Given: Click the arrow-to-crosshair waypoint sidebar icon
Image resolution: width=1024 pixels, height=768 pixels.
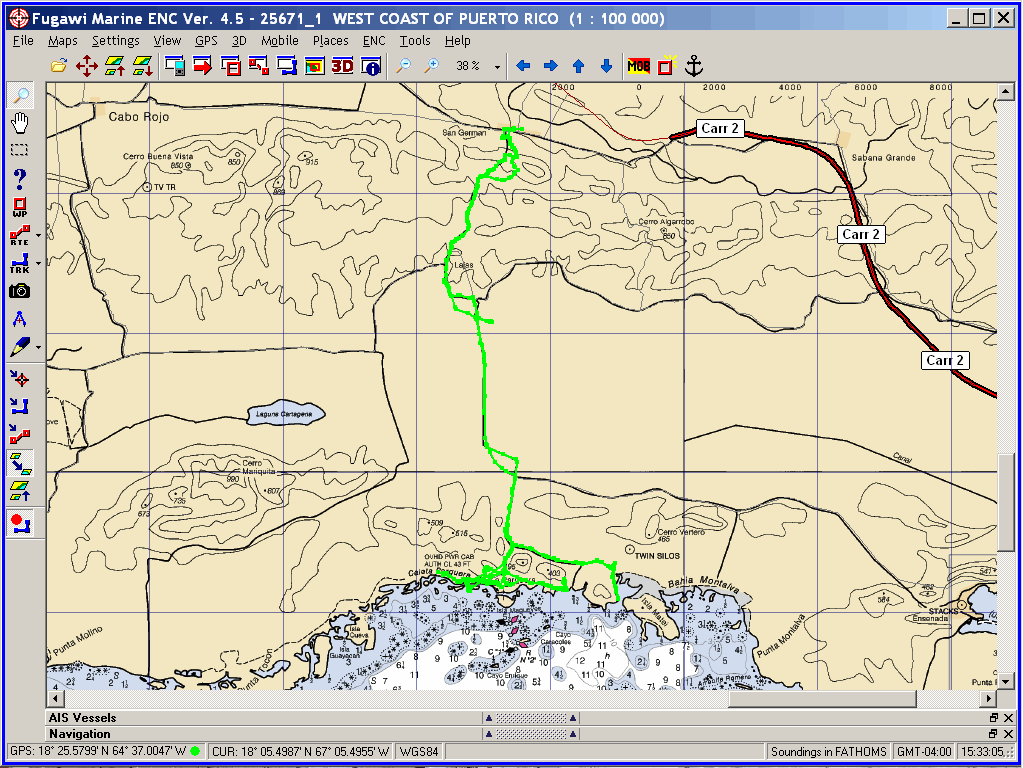Looking at the screenshot, I should (x=20, y=379).
